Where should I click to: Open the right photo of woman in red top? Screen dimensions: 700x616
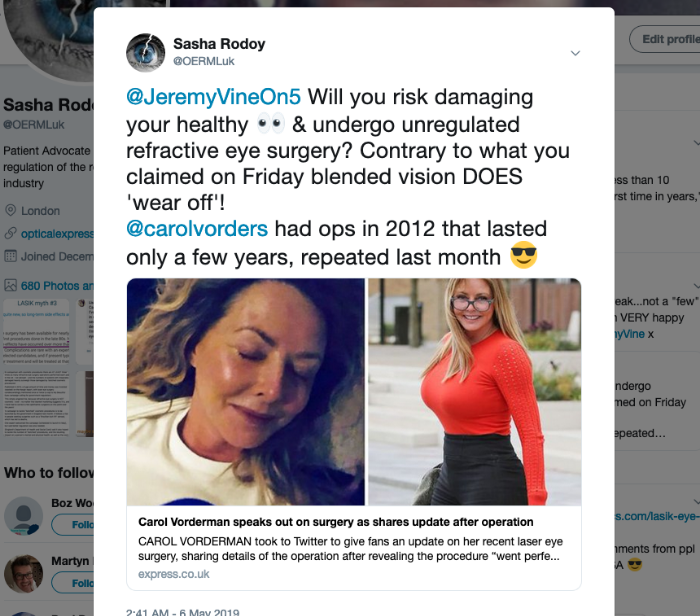475,391
